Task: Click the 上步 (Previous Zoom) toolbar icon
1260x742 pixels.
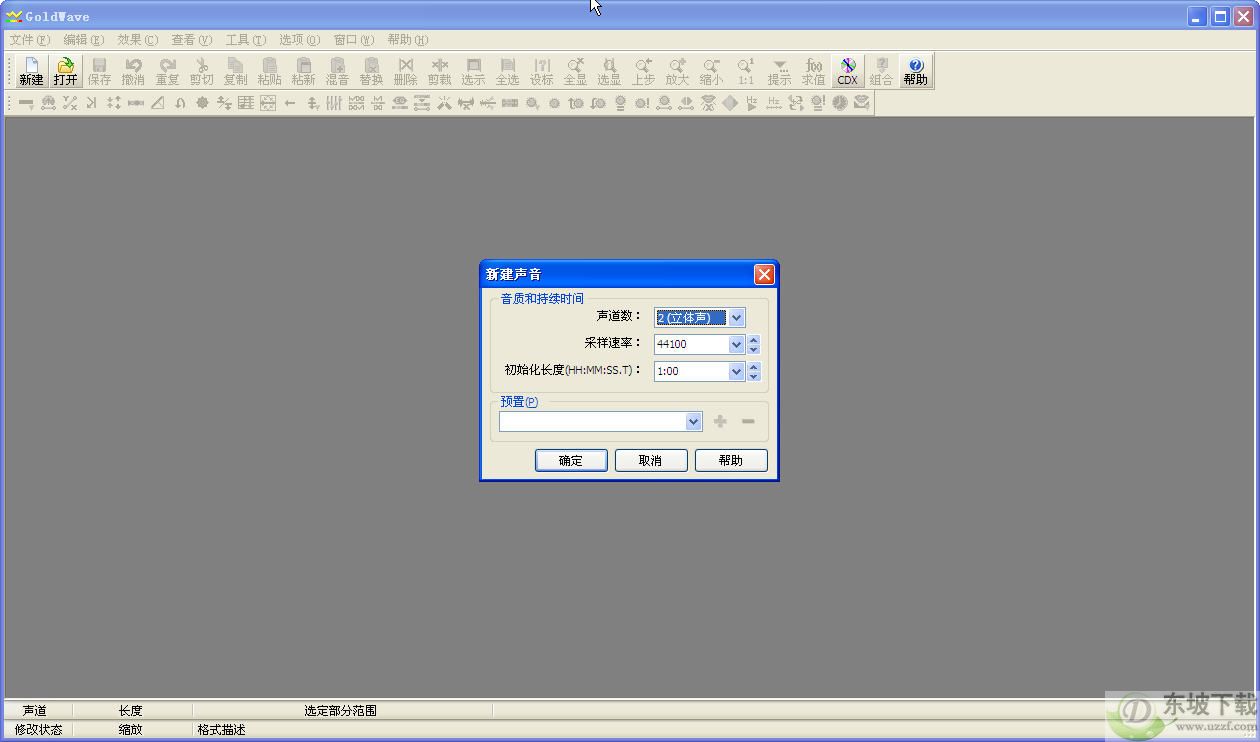Action: click(x=644, y=71)
